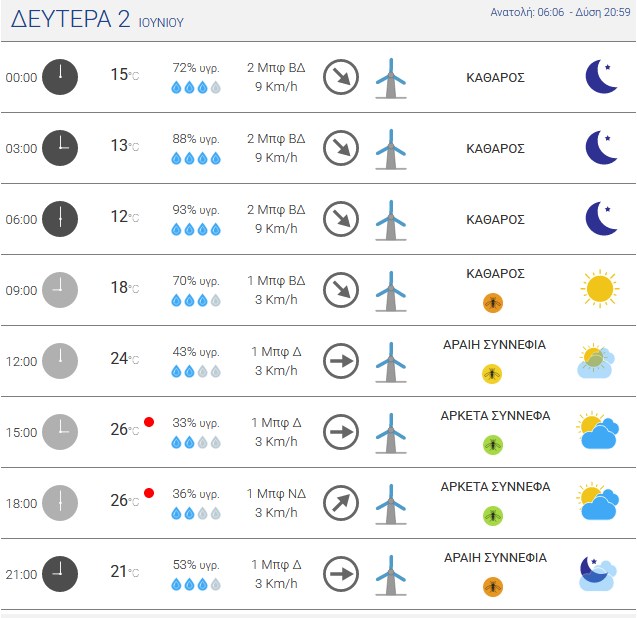Click the sun icon in the 09:00 row
The image size is (637, 618).
600,289
